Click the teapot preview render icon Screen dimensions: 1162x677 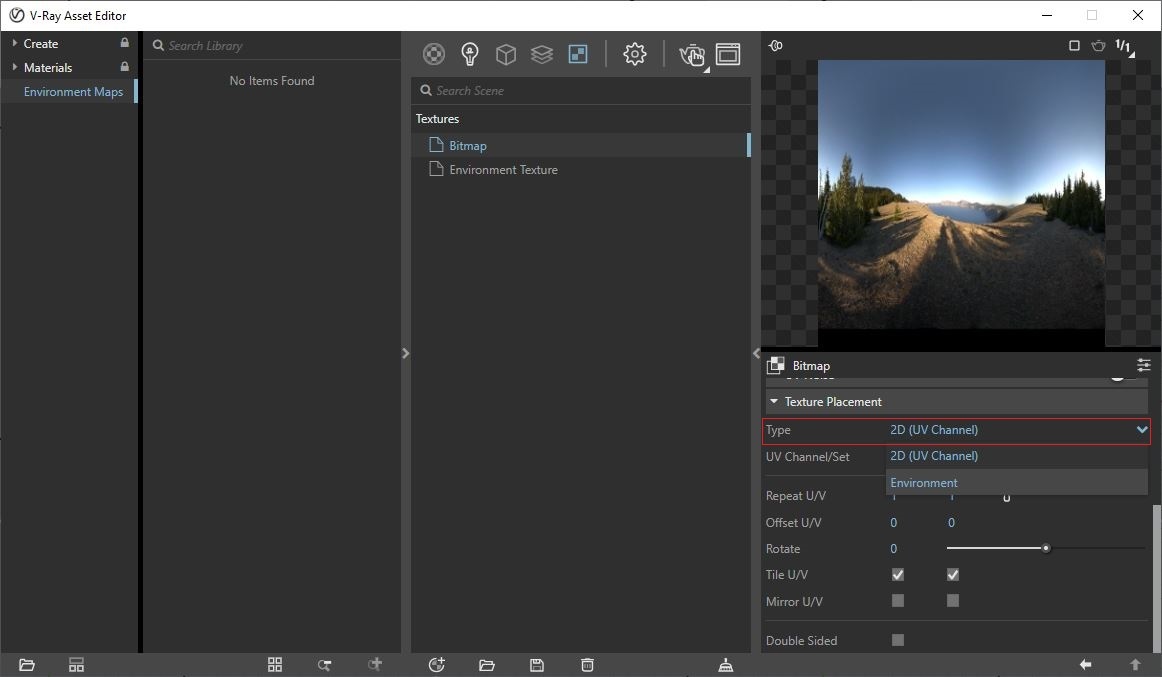[1098, 46]
